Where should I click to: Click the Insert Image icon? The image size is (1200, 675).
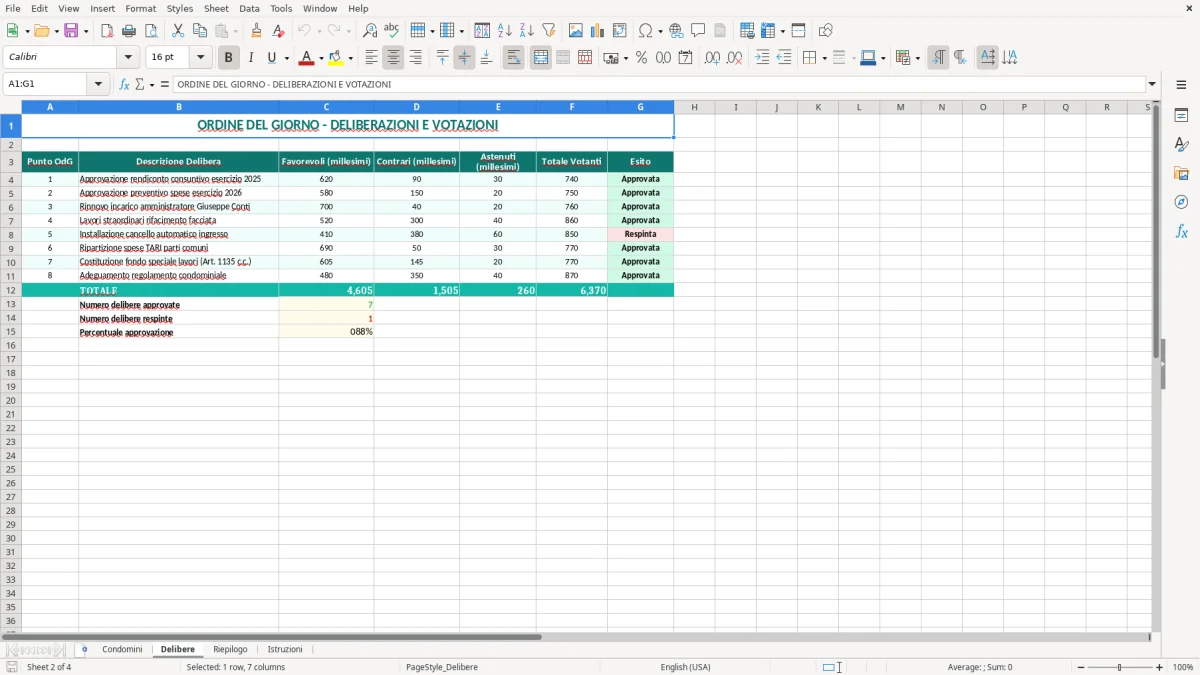[x=576, y=31]
